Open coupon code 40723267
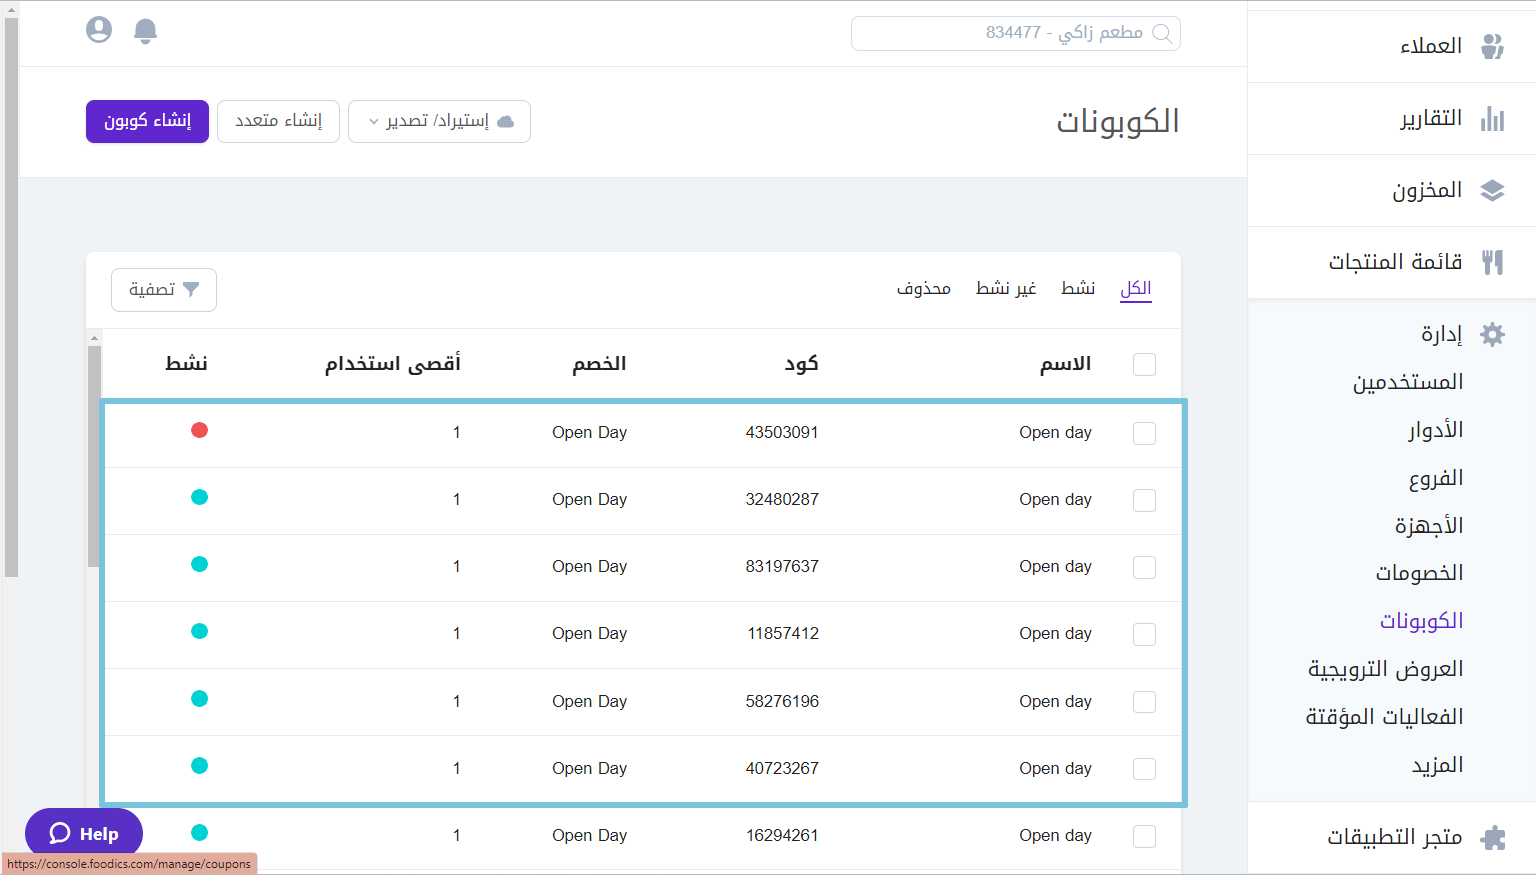This screenshot has width=1536, height=875. [x=782, y=768]
